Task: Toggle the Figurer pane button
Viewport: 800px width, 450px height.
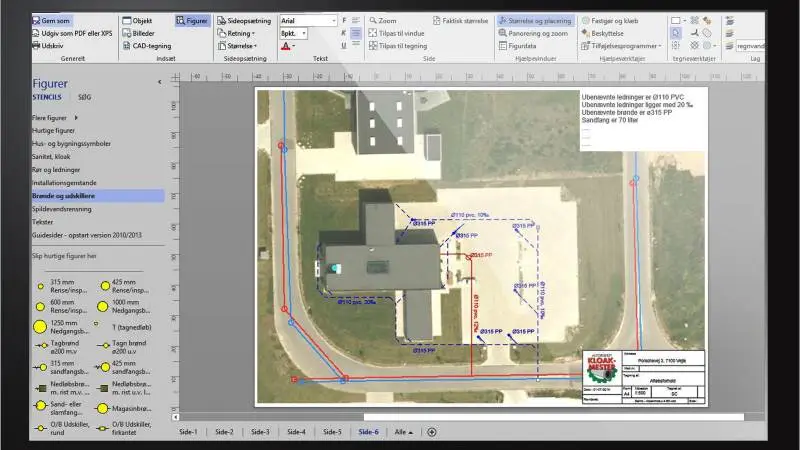Action: tap(192, 20)
